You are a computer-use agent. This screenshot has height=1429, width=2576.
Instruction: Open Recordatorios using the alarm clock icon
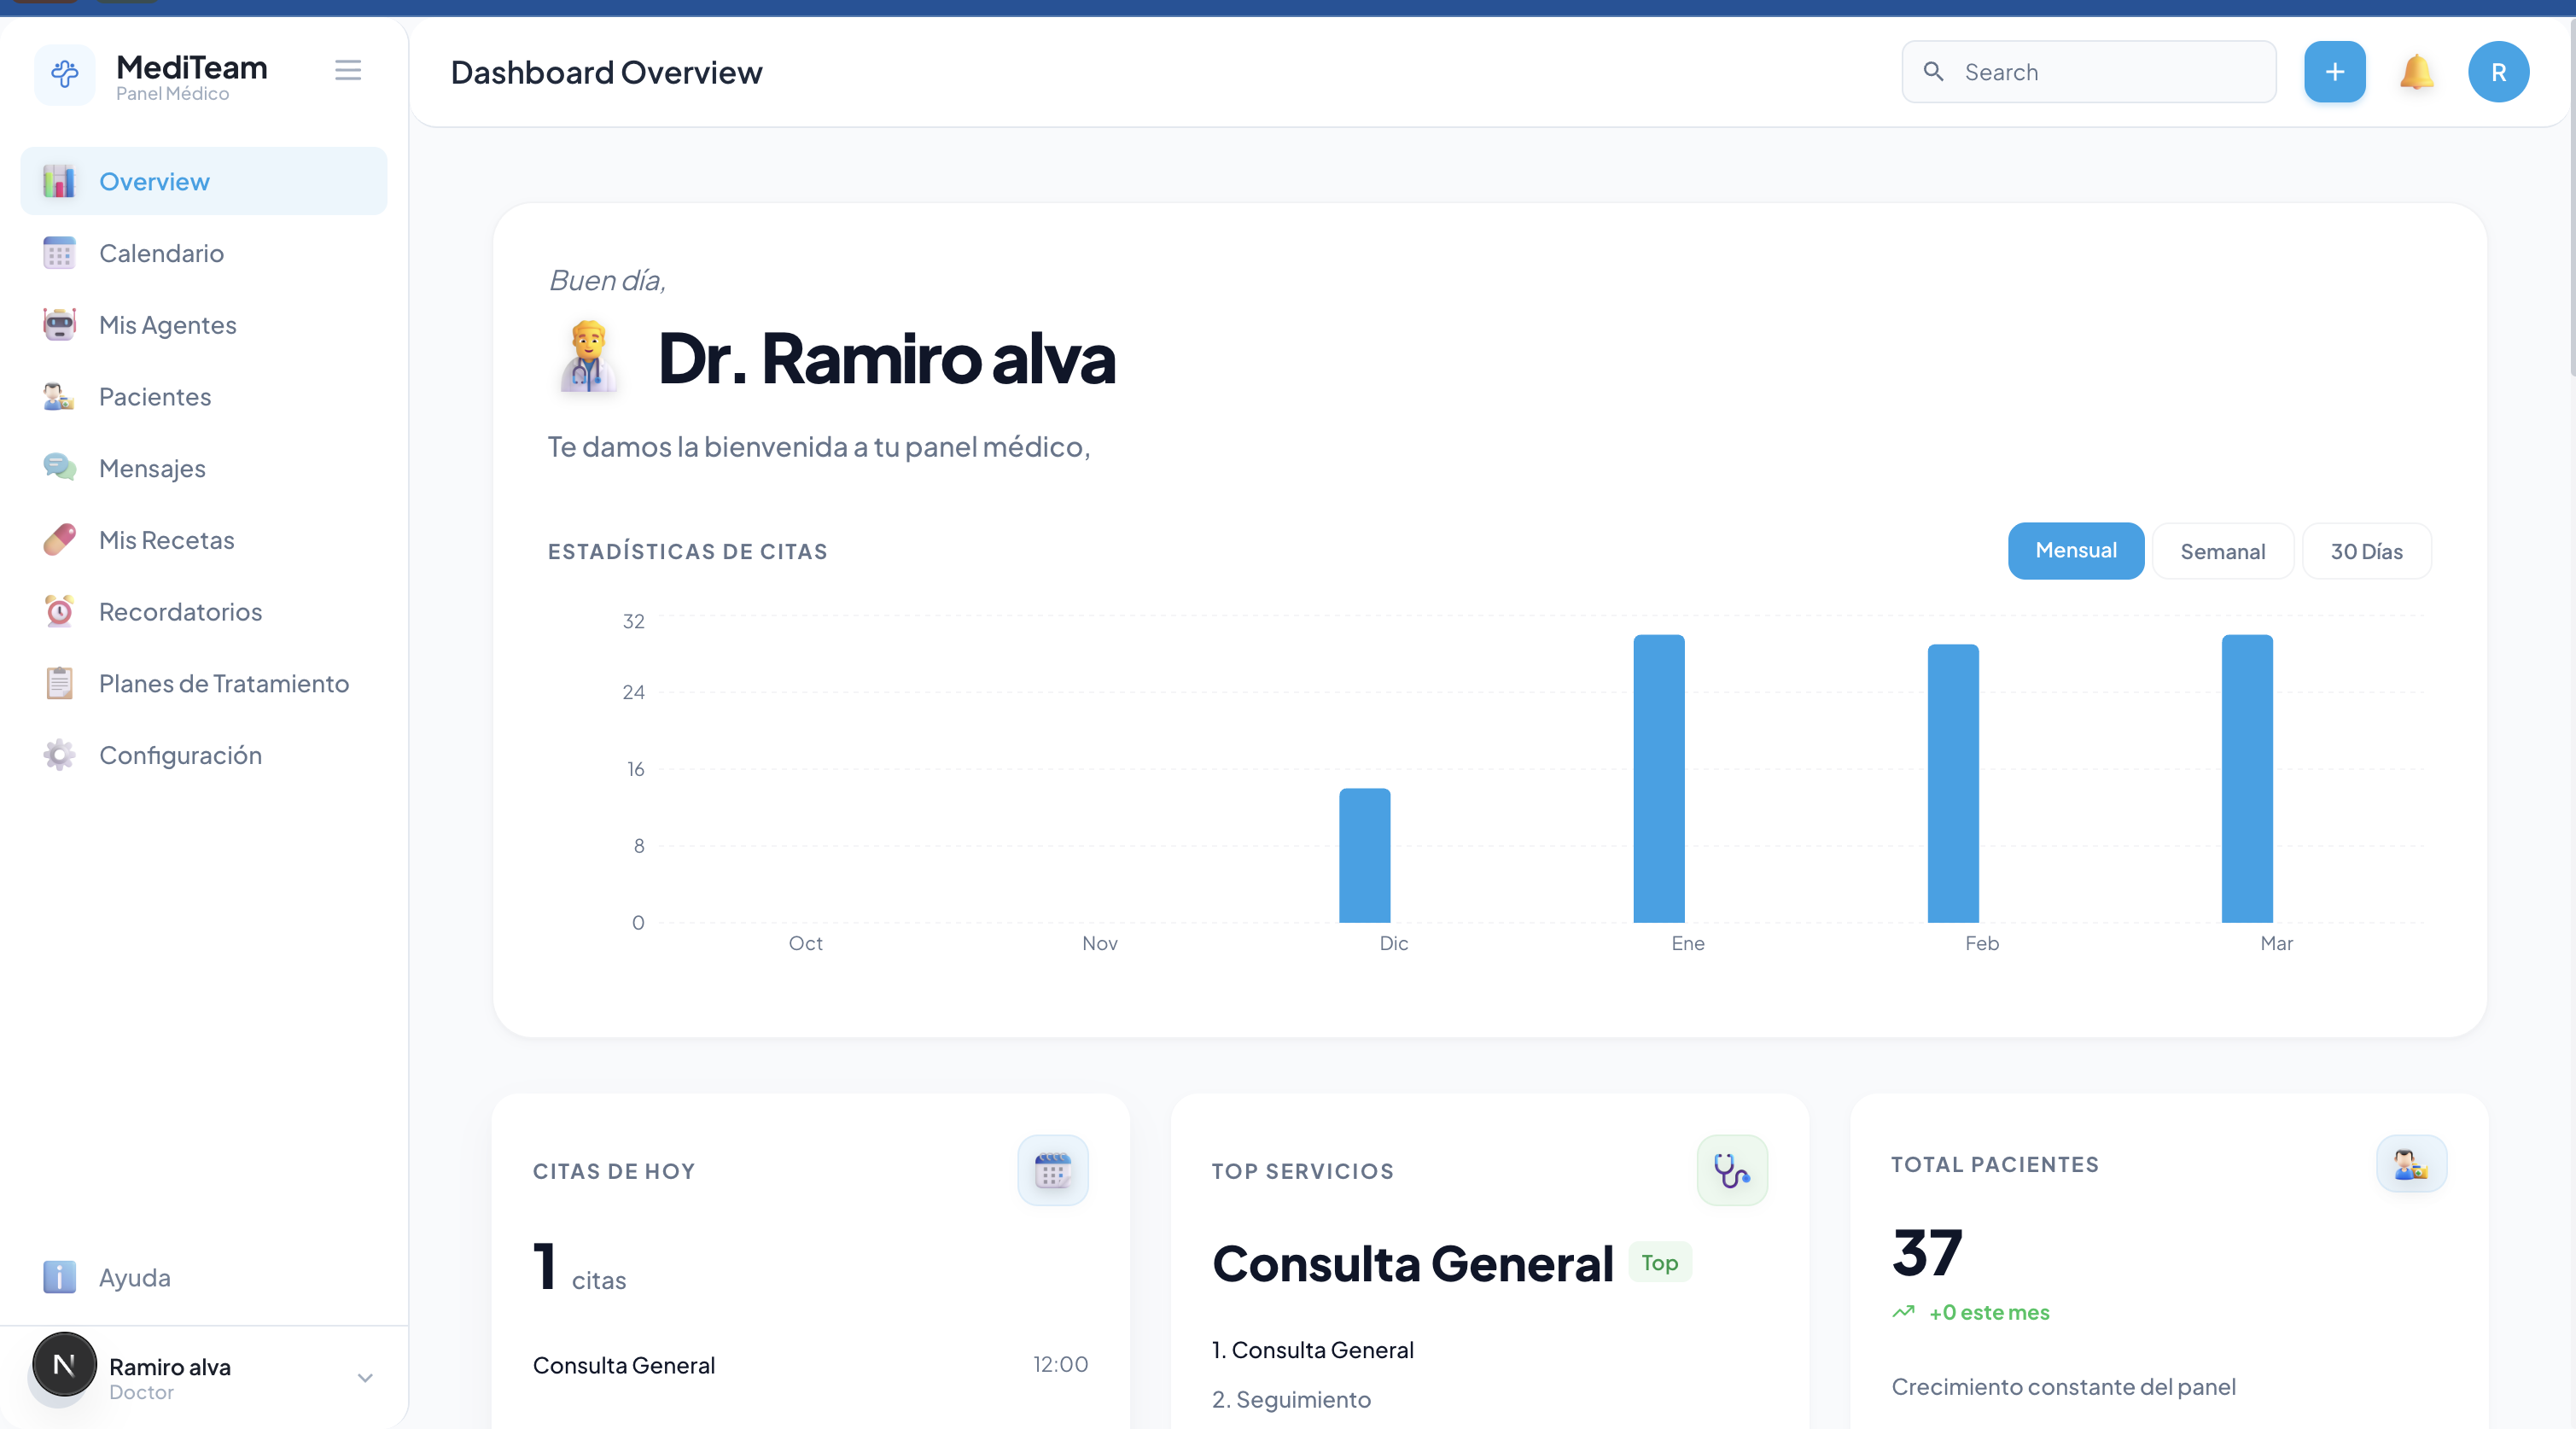pos(59,611)
